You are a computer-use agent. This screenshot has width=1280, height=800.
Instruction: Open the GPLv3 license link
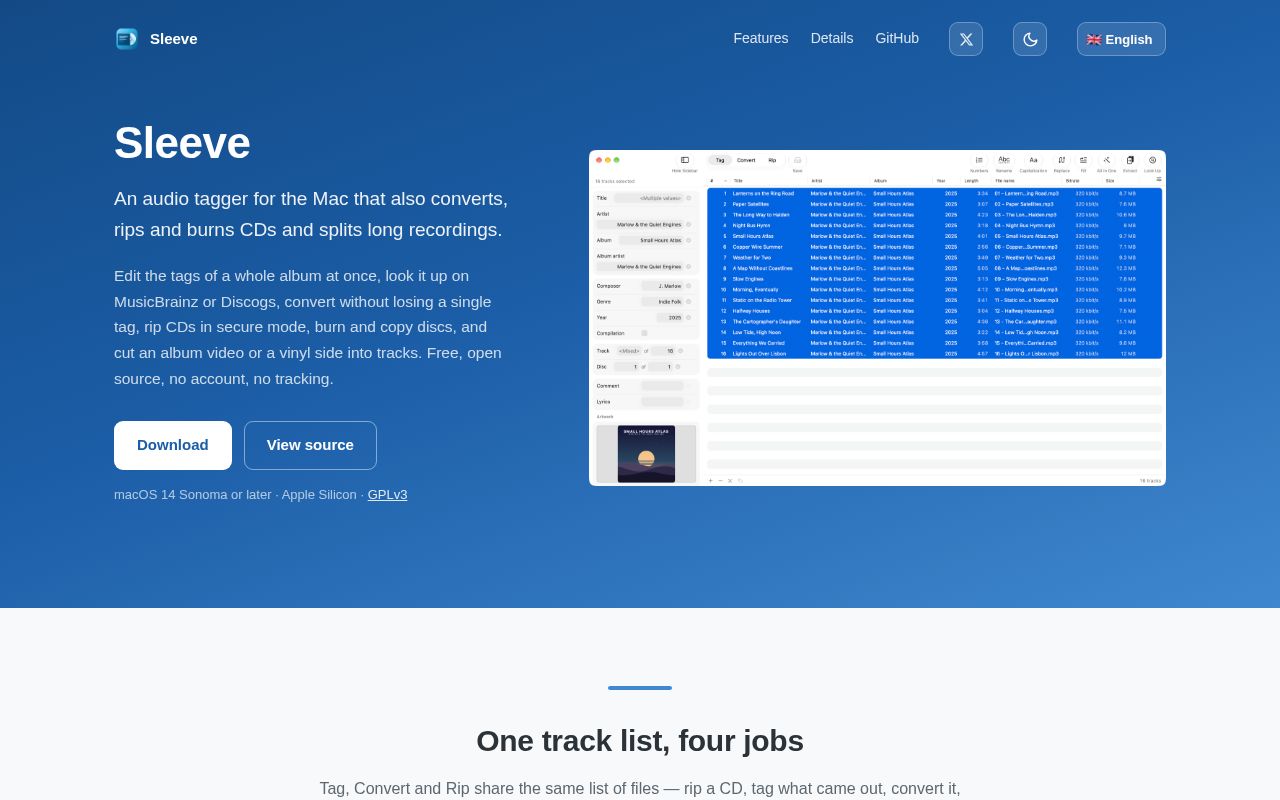pos(387,494)
